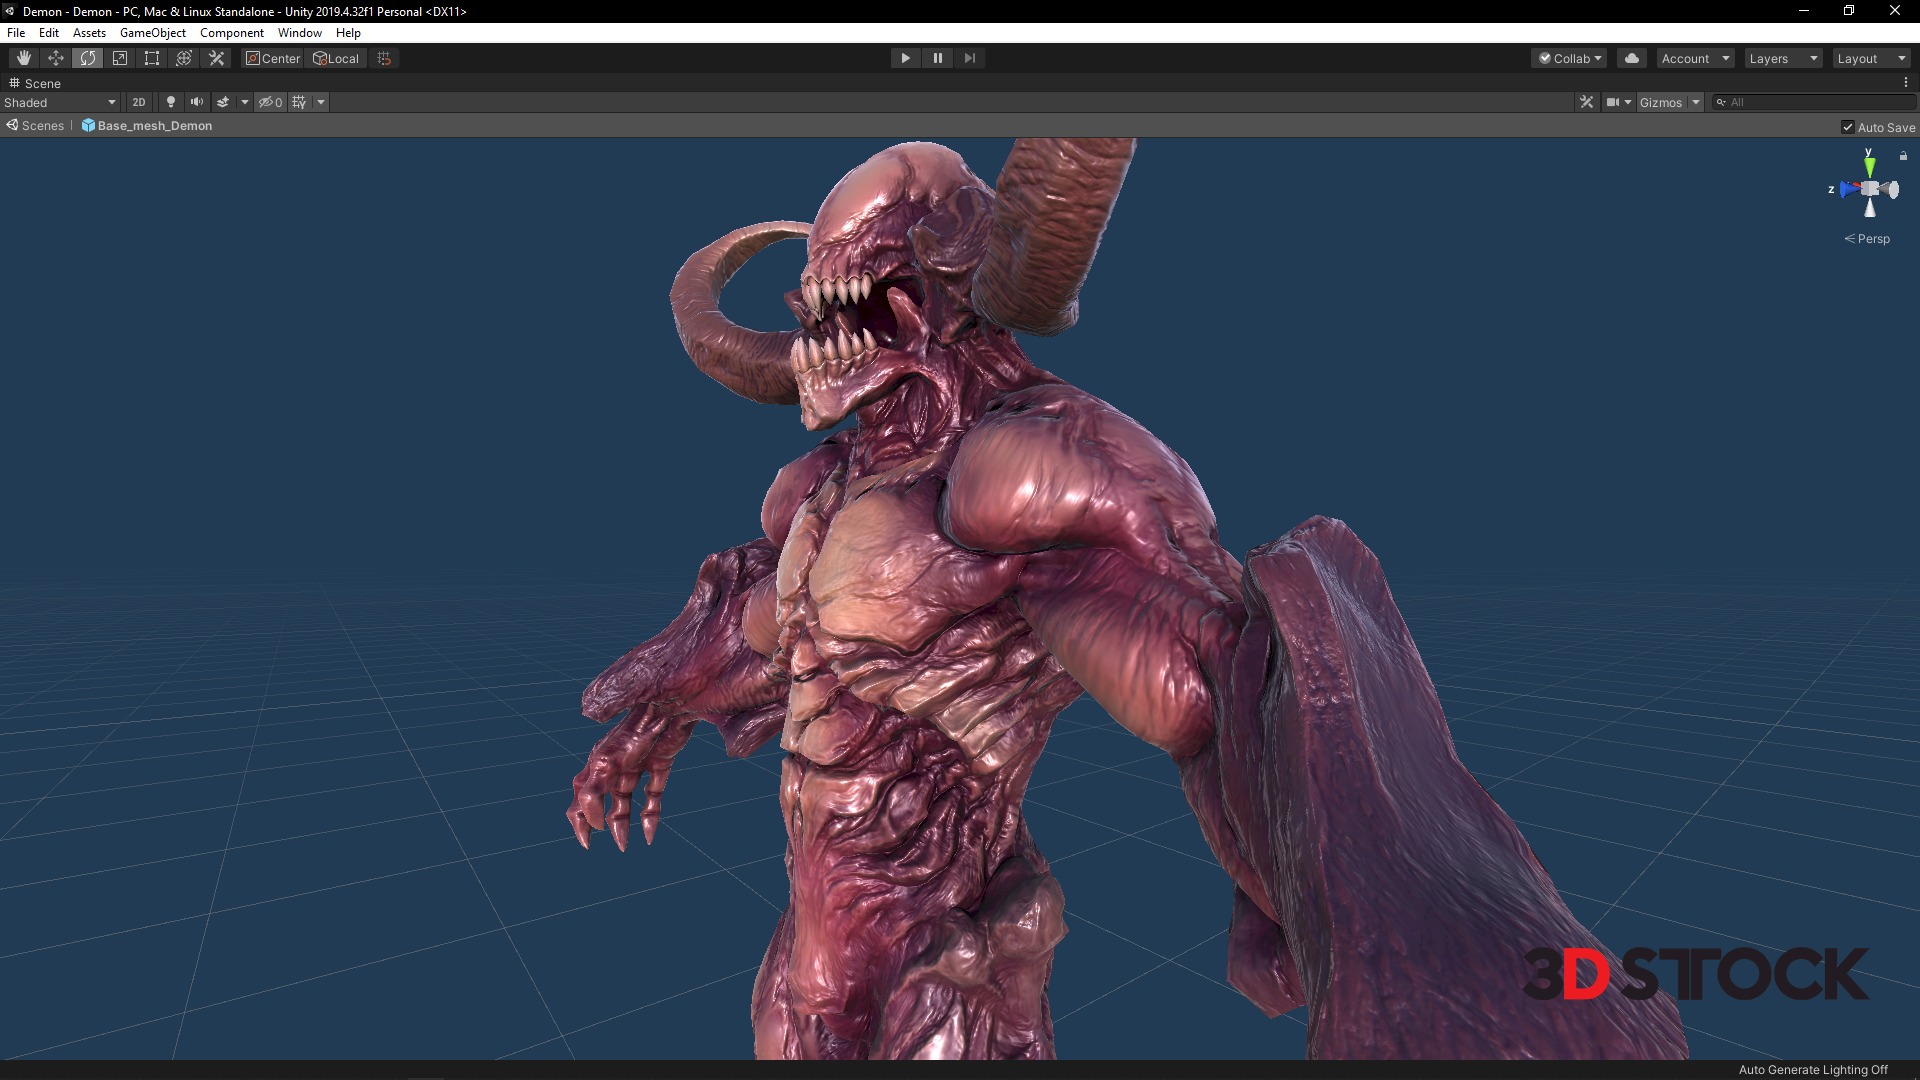Open custom editor tools icon

(216, 58)
